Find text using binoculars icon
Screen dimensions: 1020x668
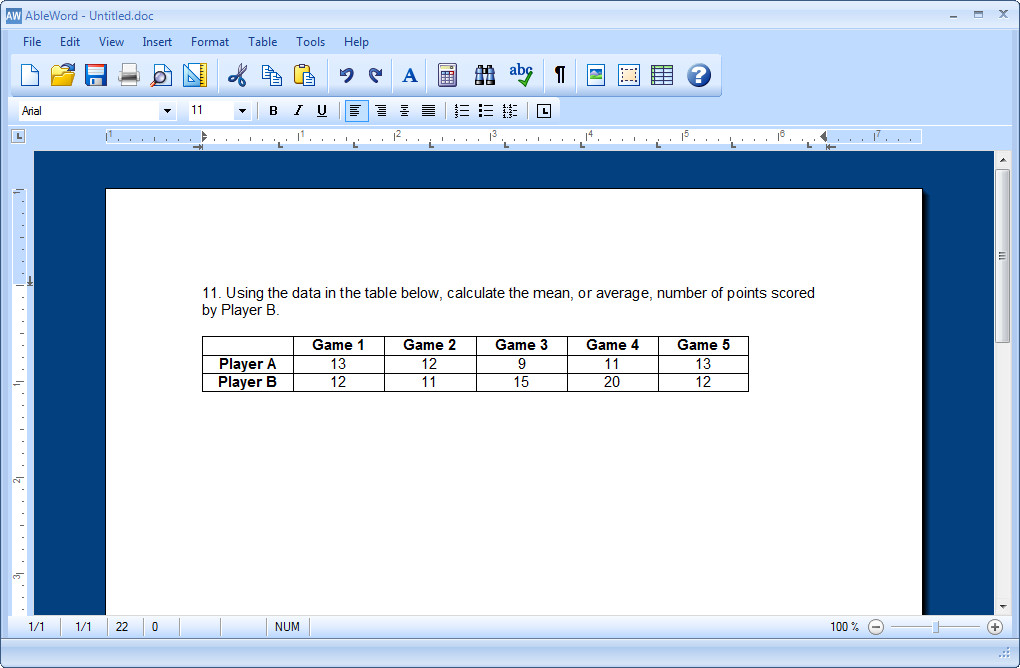click(485, 75)
